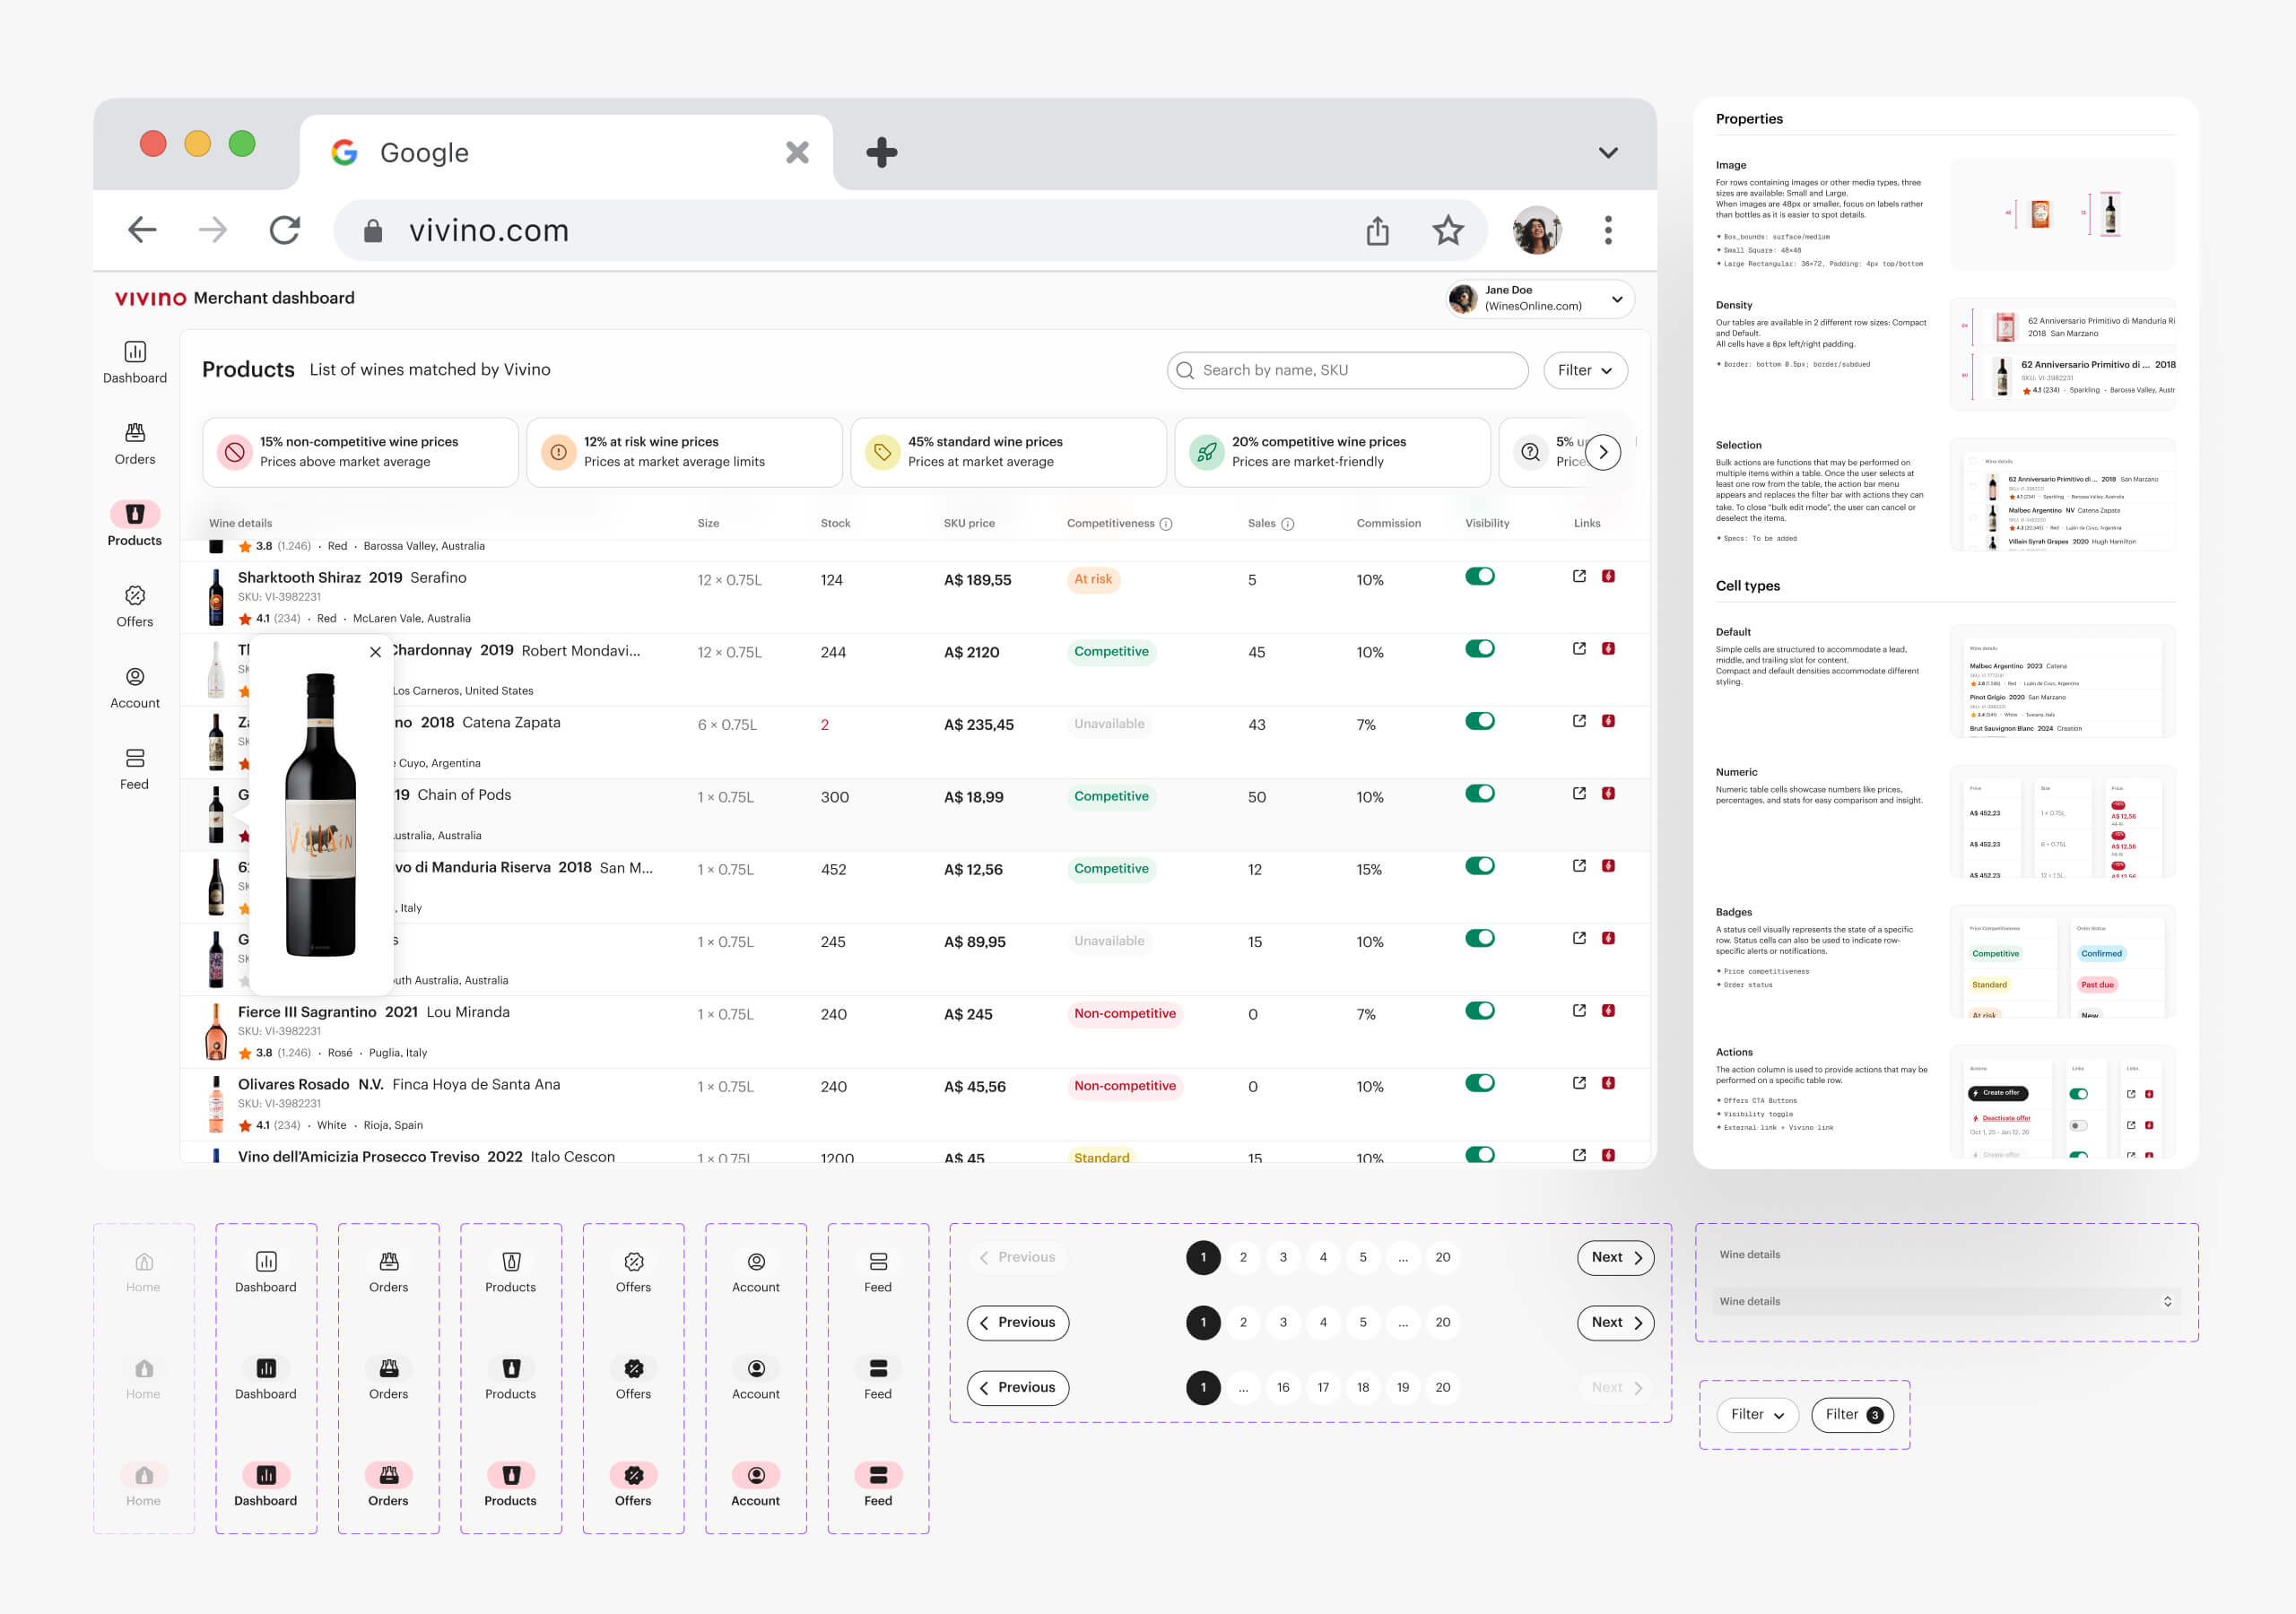The width and height of the screenshot is (2296, 1614).
Task: Open a new tab with the plus icon
Action: click(881, 153)
